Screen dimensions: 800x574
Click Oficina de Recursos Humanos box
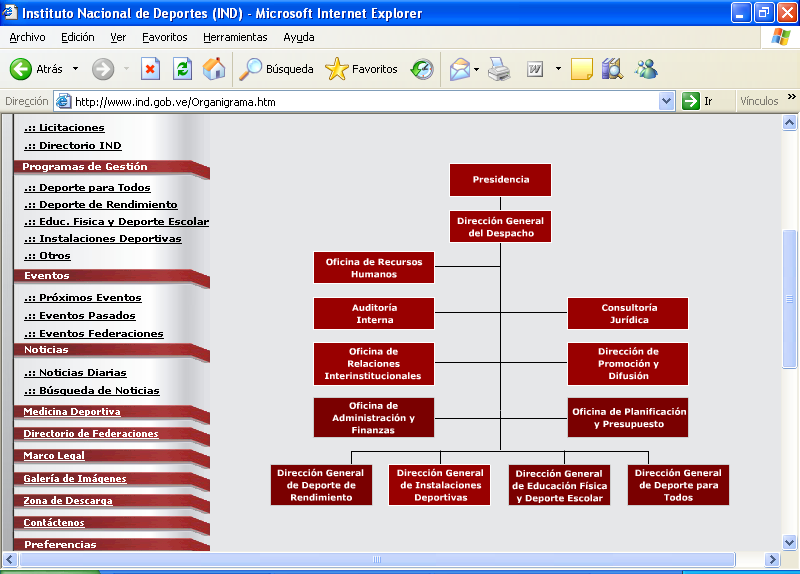[x=373, y=267]
